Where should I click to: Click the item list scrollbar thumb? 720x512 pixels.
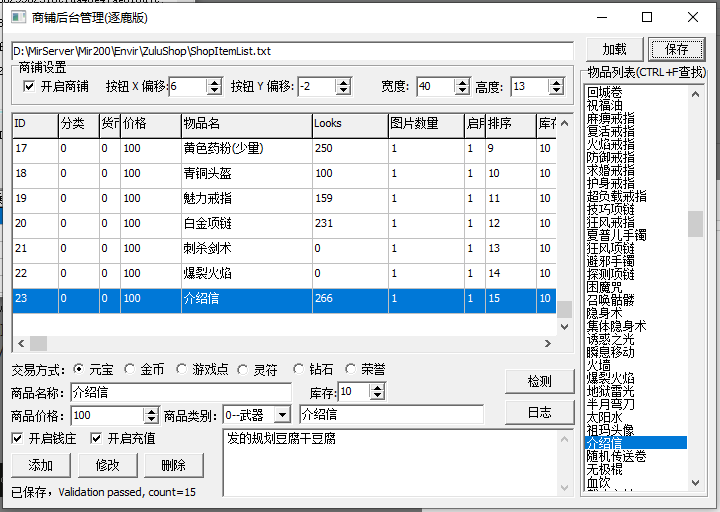click(x=695, y=224)
